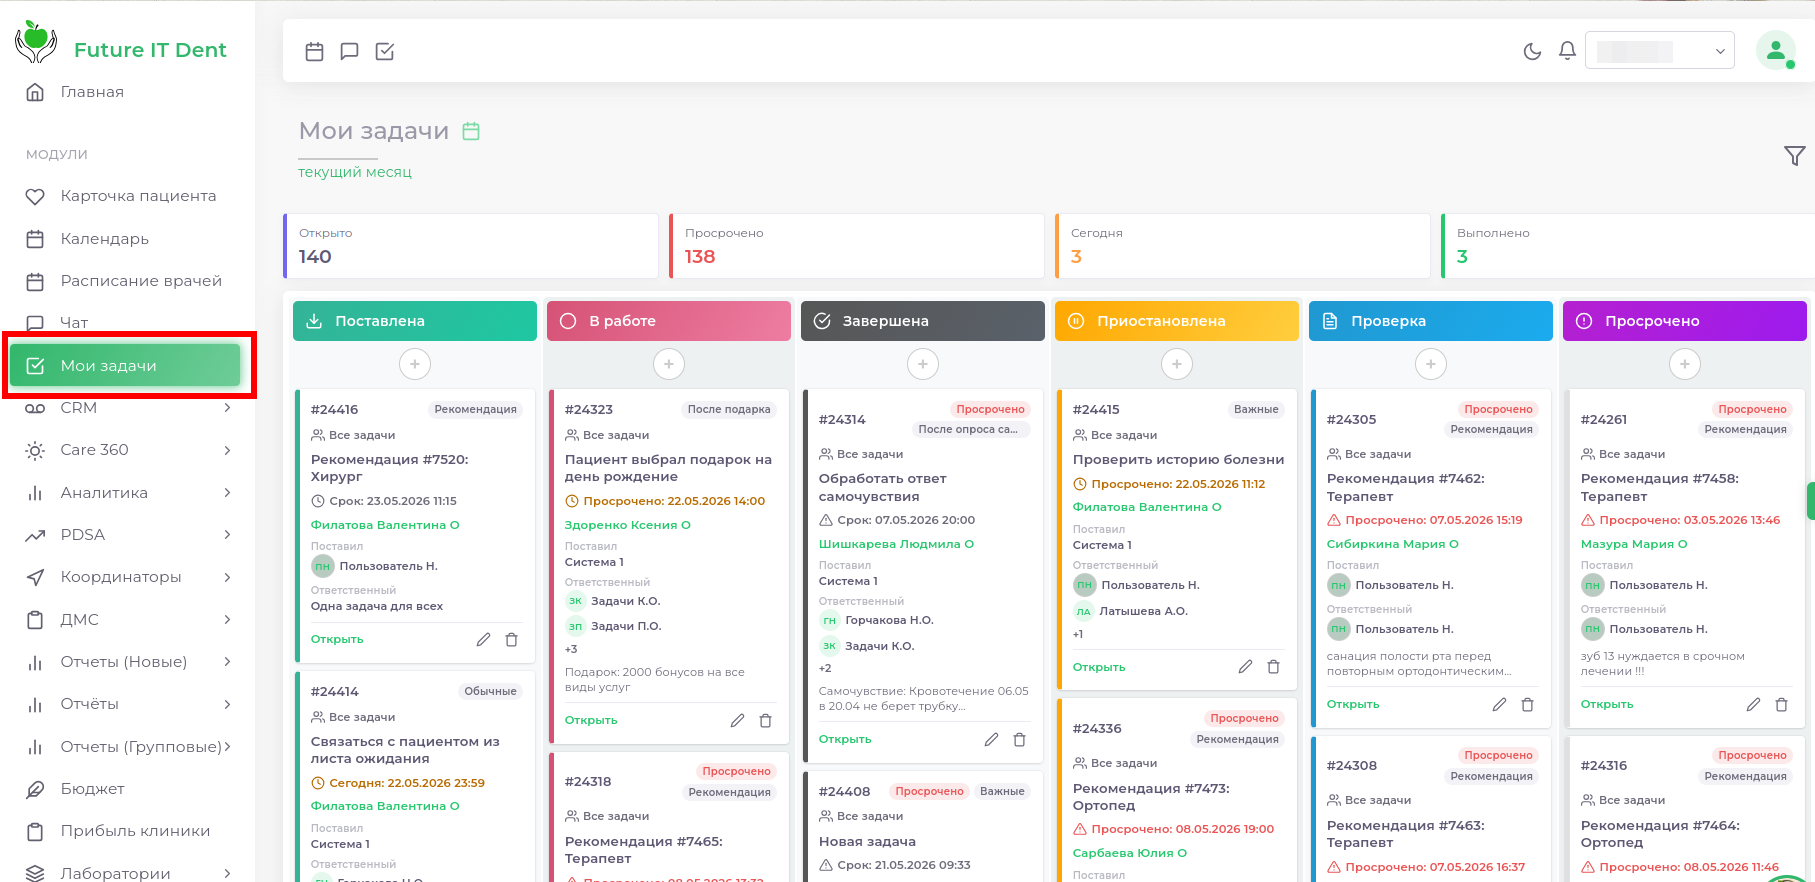Click the purple Просрочено column header

1685,321
